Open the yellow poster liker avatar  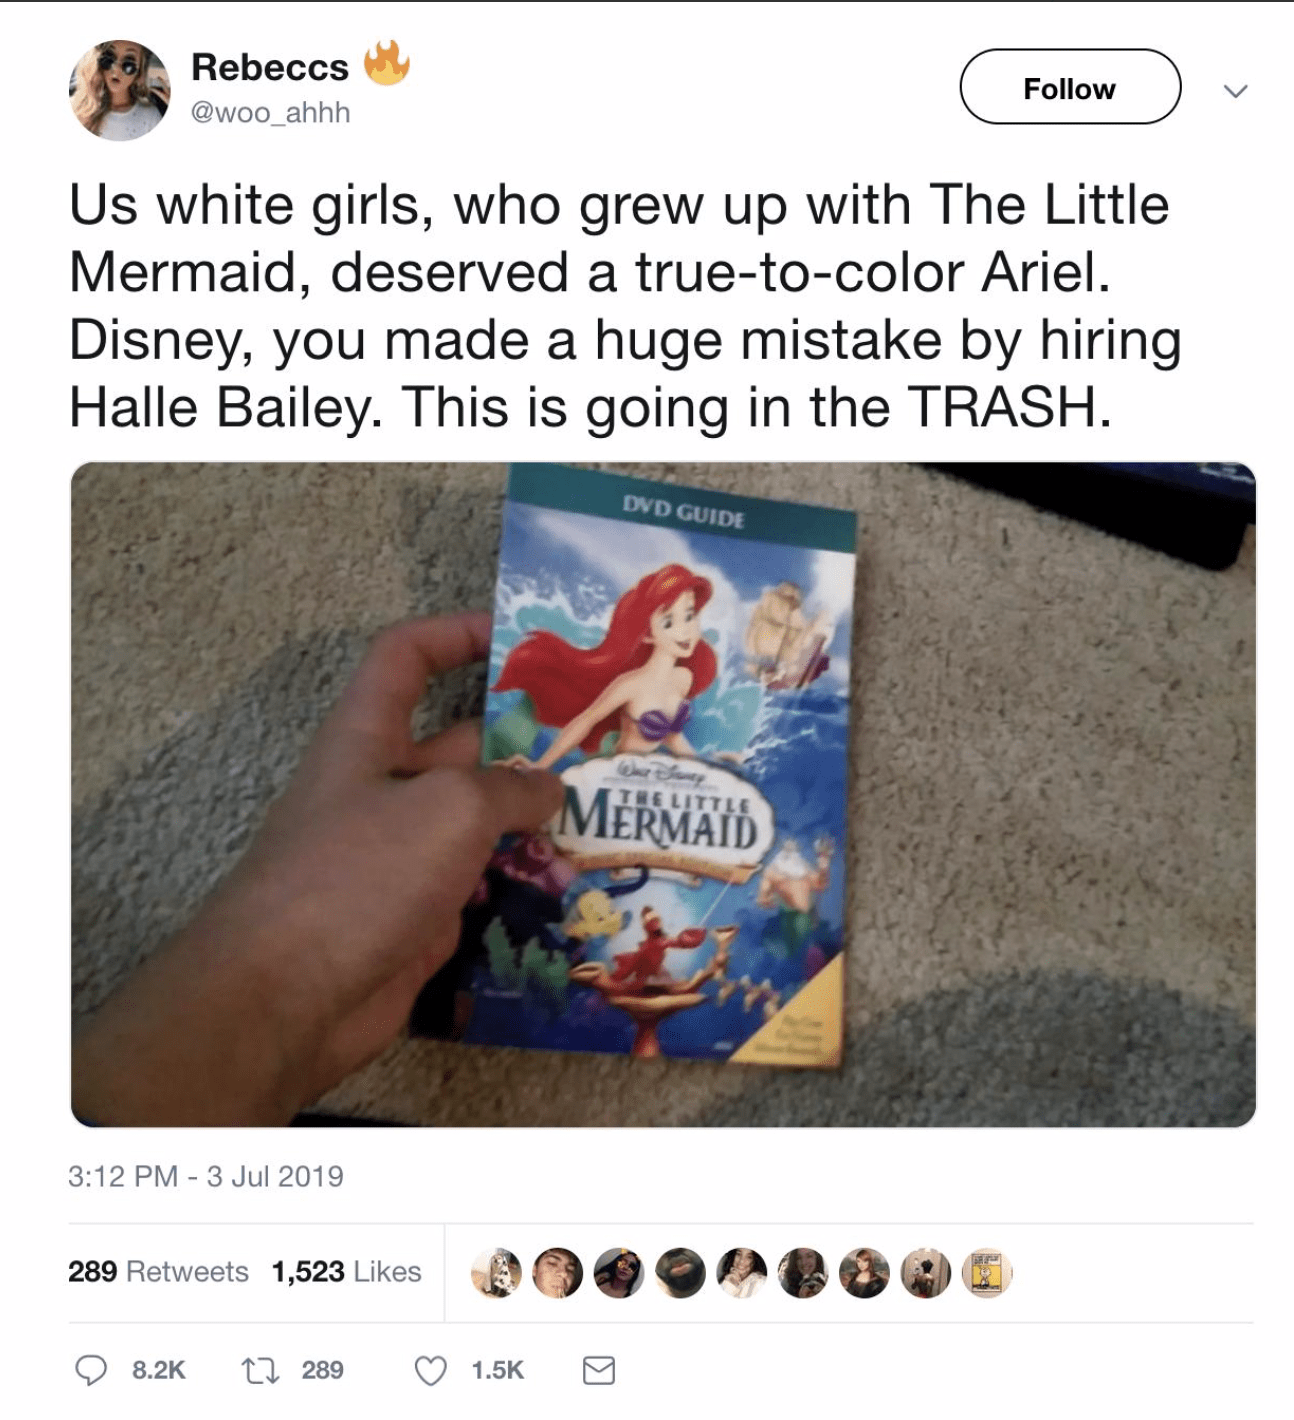pos(987,1273)
